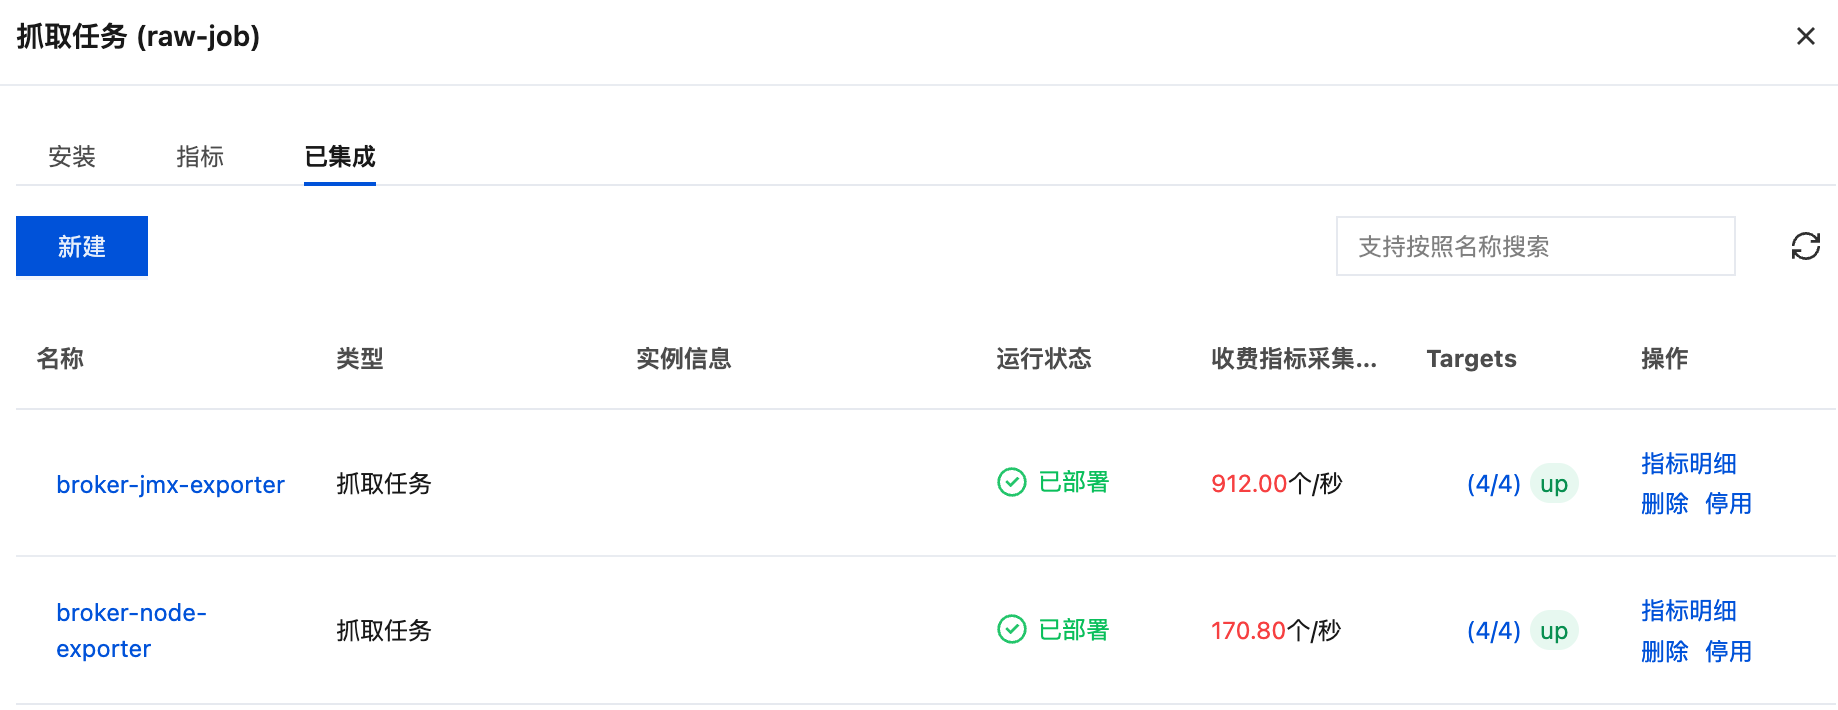The width and height of the screenshot is (1838, 710).
Task: Click 删除 for broker-jmx-exporter
Action: click(x=1664, y=504)
